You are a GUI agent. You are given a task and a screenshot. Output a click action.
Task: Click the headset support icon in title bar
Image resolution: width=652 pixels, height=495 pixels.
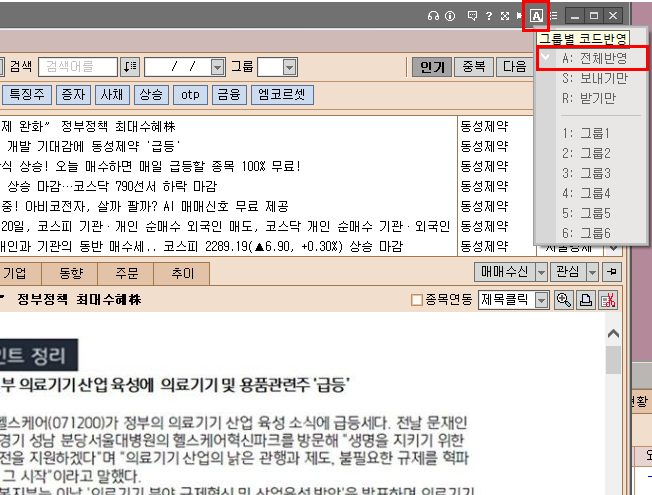[433, 16]
